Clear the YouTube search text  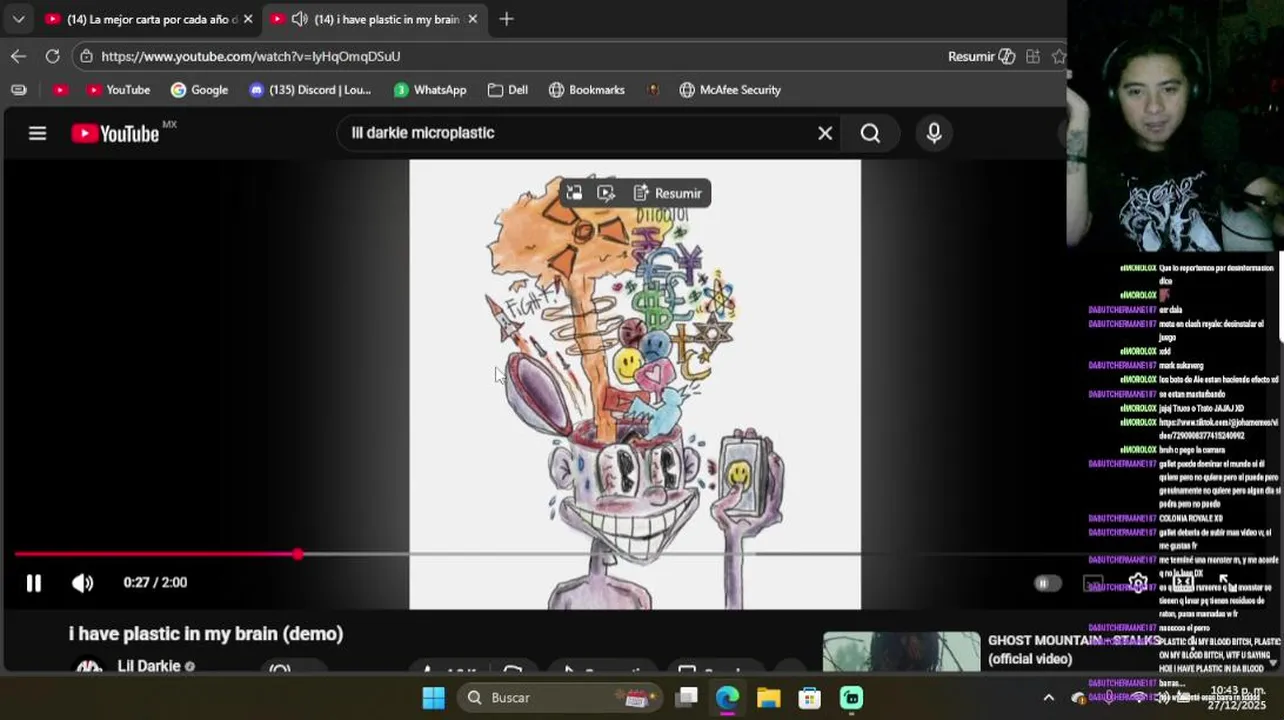point(825,133)
